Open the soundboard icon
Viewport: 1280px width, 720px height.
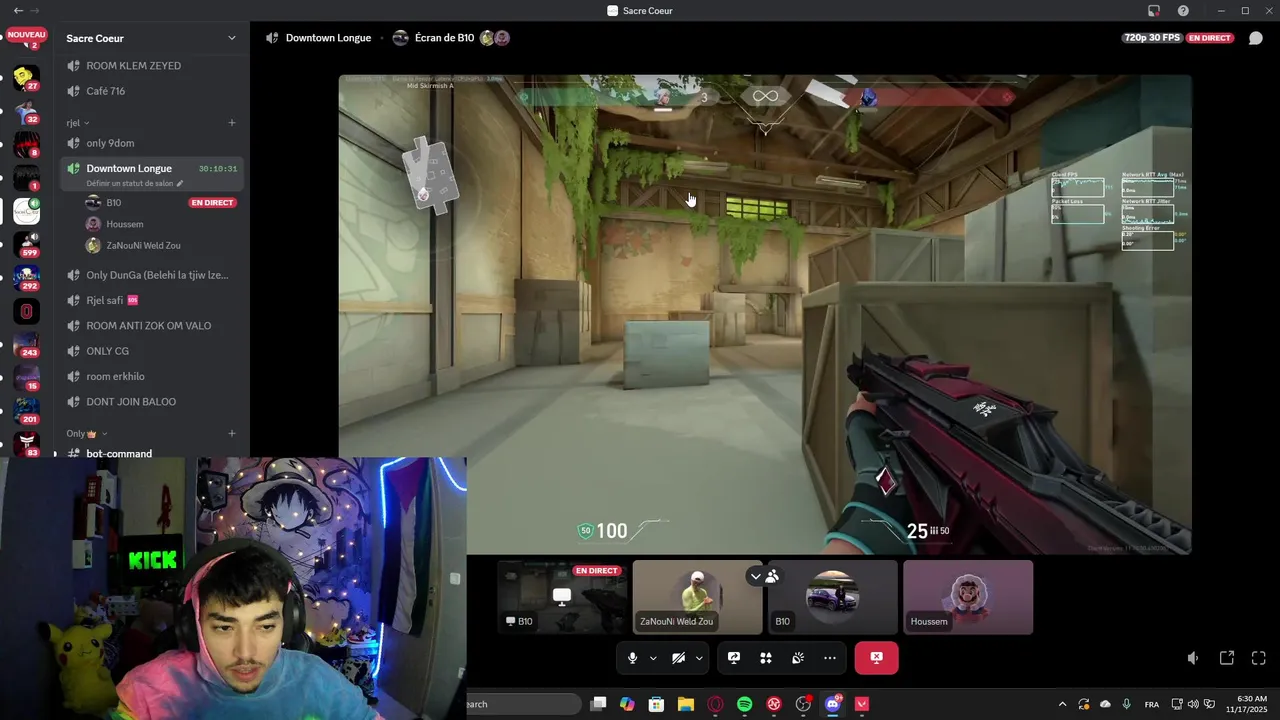(x=798, y=658)
